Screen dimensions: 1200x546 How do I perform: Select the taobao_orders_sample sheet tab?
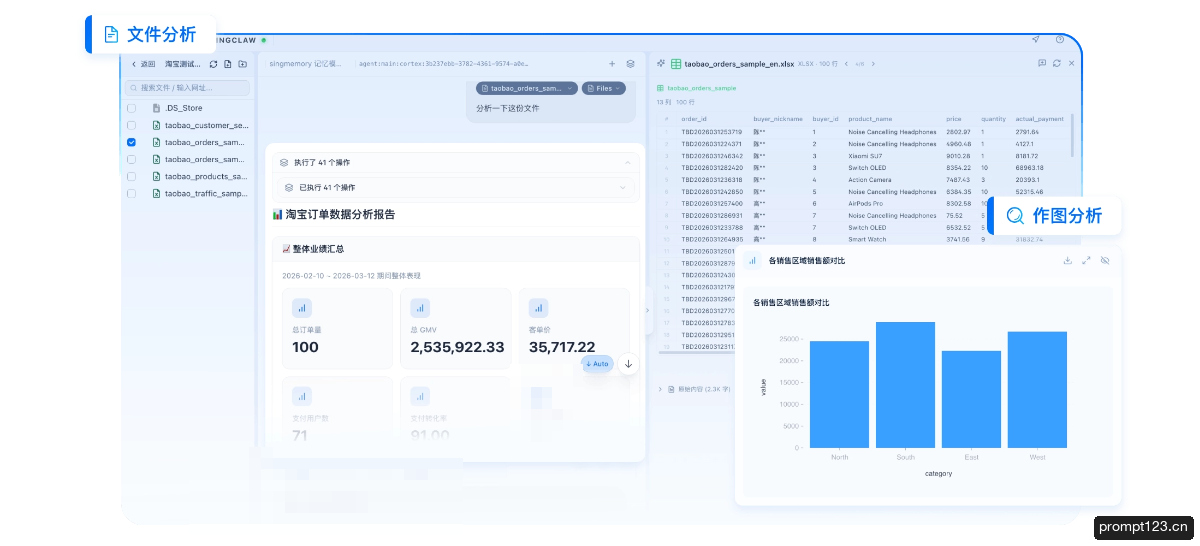click(696, 88)
